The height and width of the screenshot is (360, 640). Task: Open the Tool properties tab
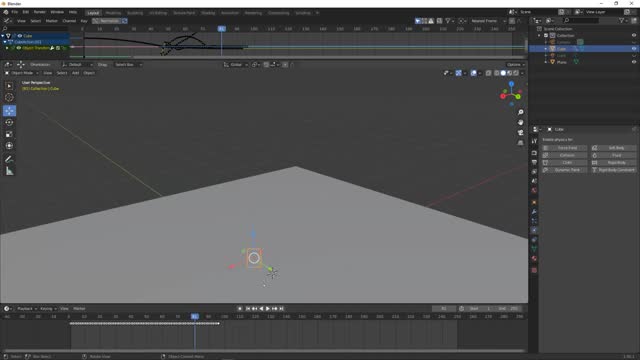pos(534,141)
